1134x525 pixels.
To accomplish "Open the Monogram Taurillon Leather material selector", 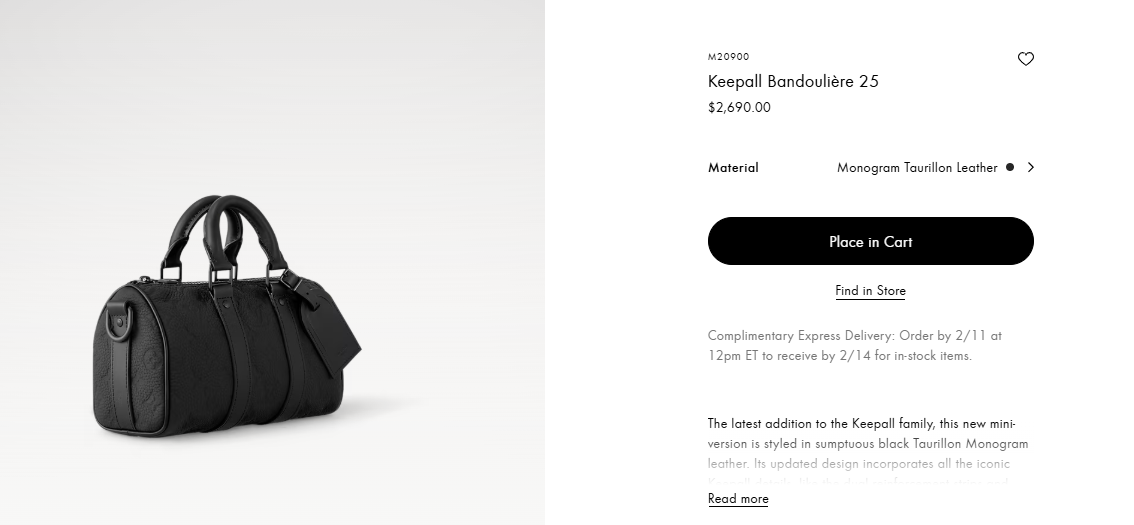I will coord(917,168).
